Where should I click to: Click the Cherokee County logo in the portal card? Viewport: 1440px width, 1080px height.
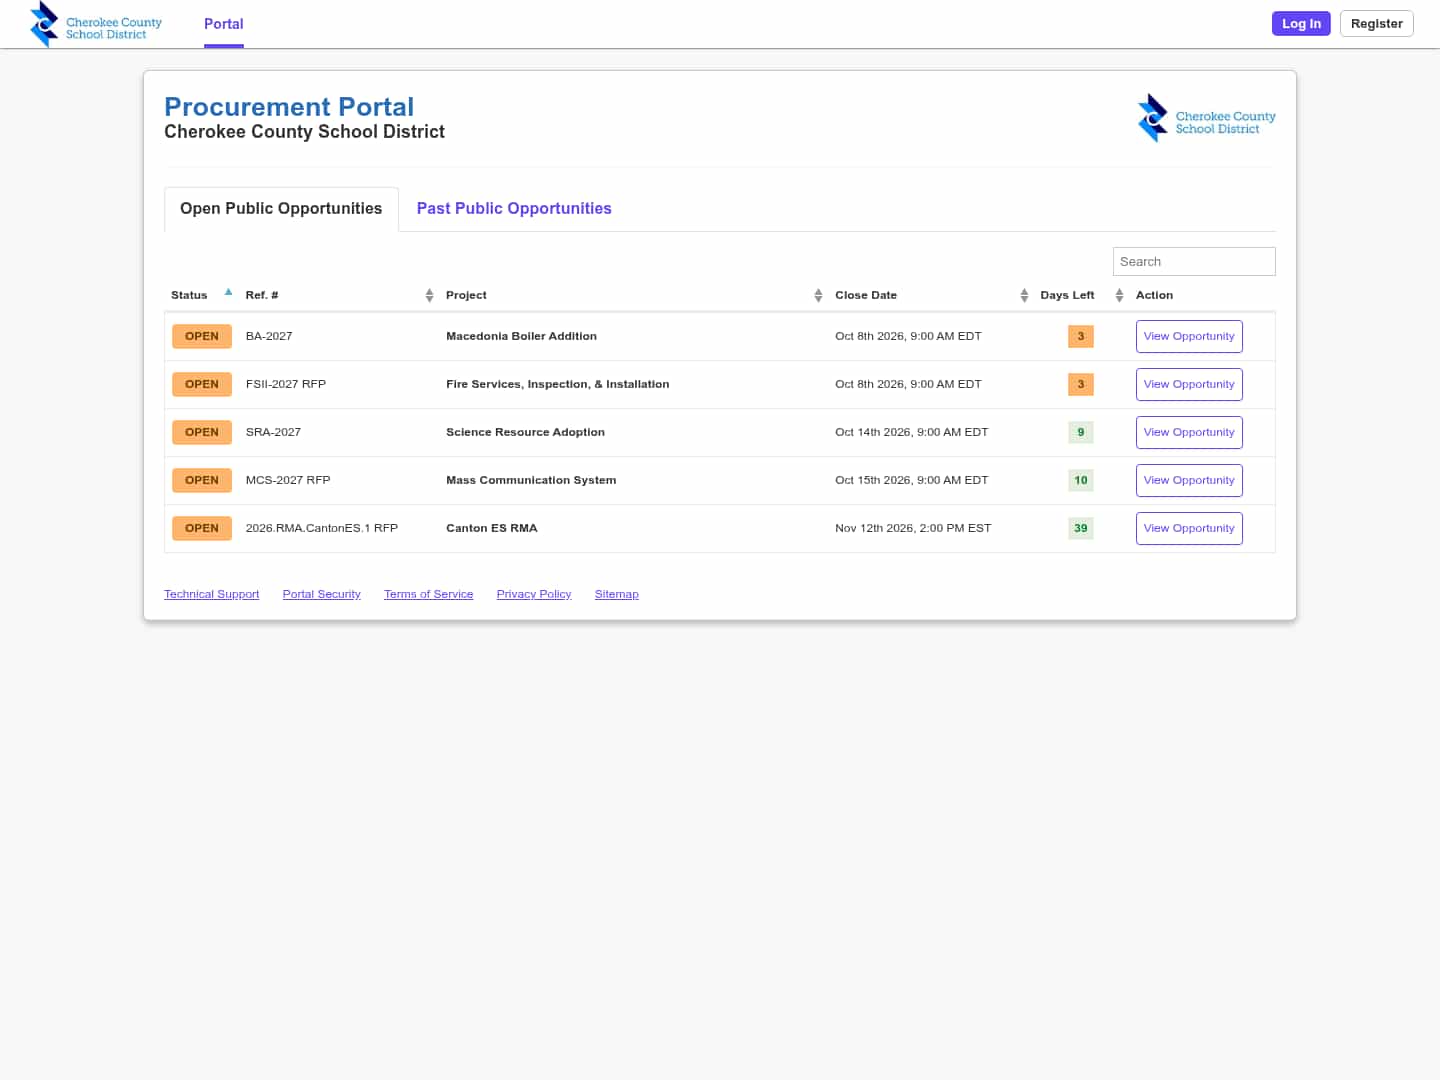[x=1206, y=118]
